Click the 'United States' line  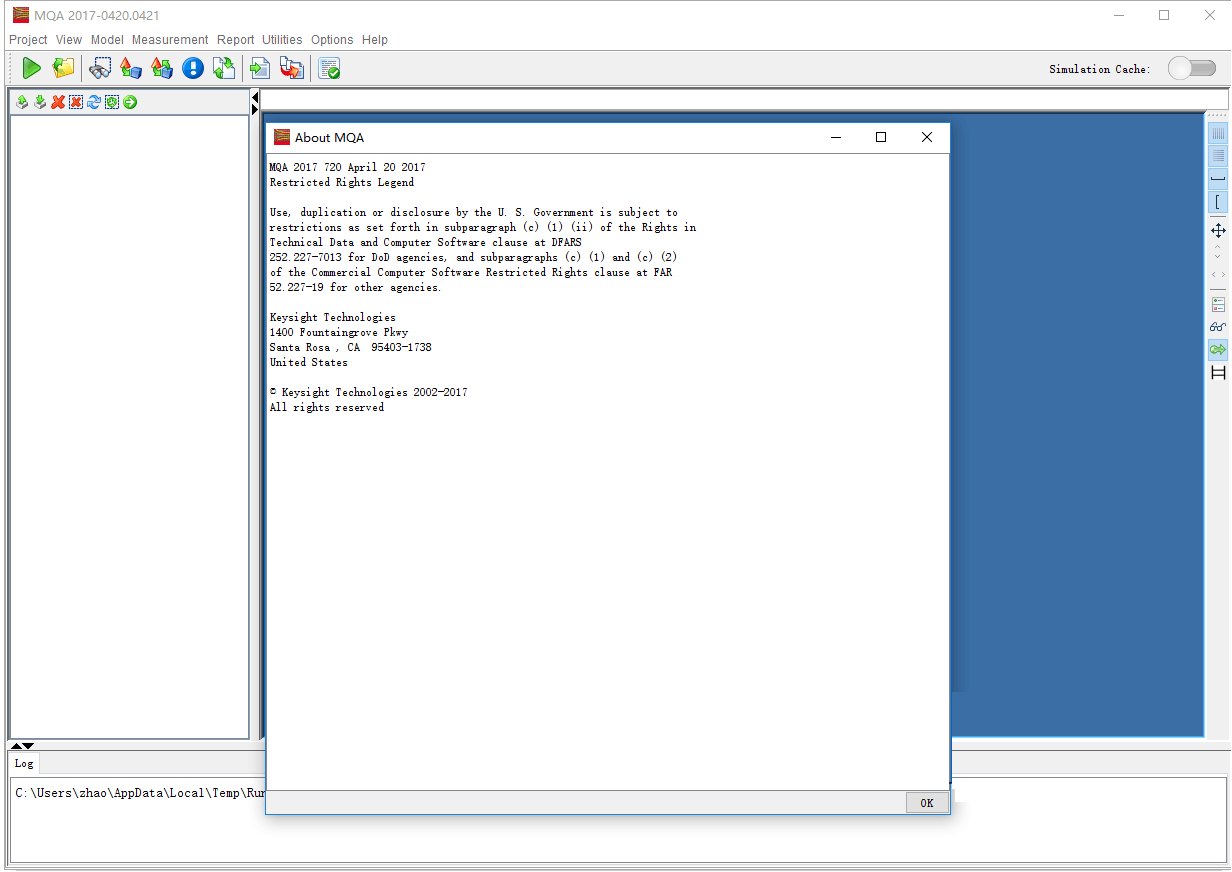click(309, 363)
